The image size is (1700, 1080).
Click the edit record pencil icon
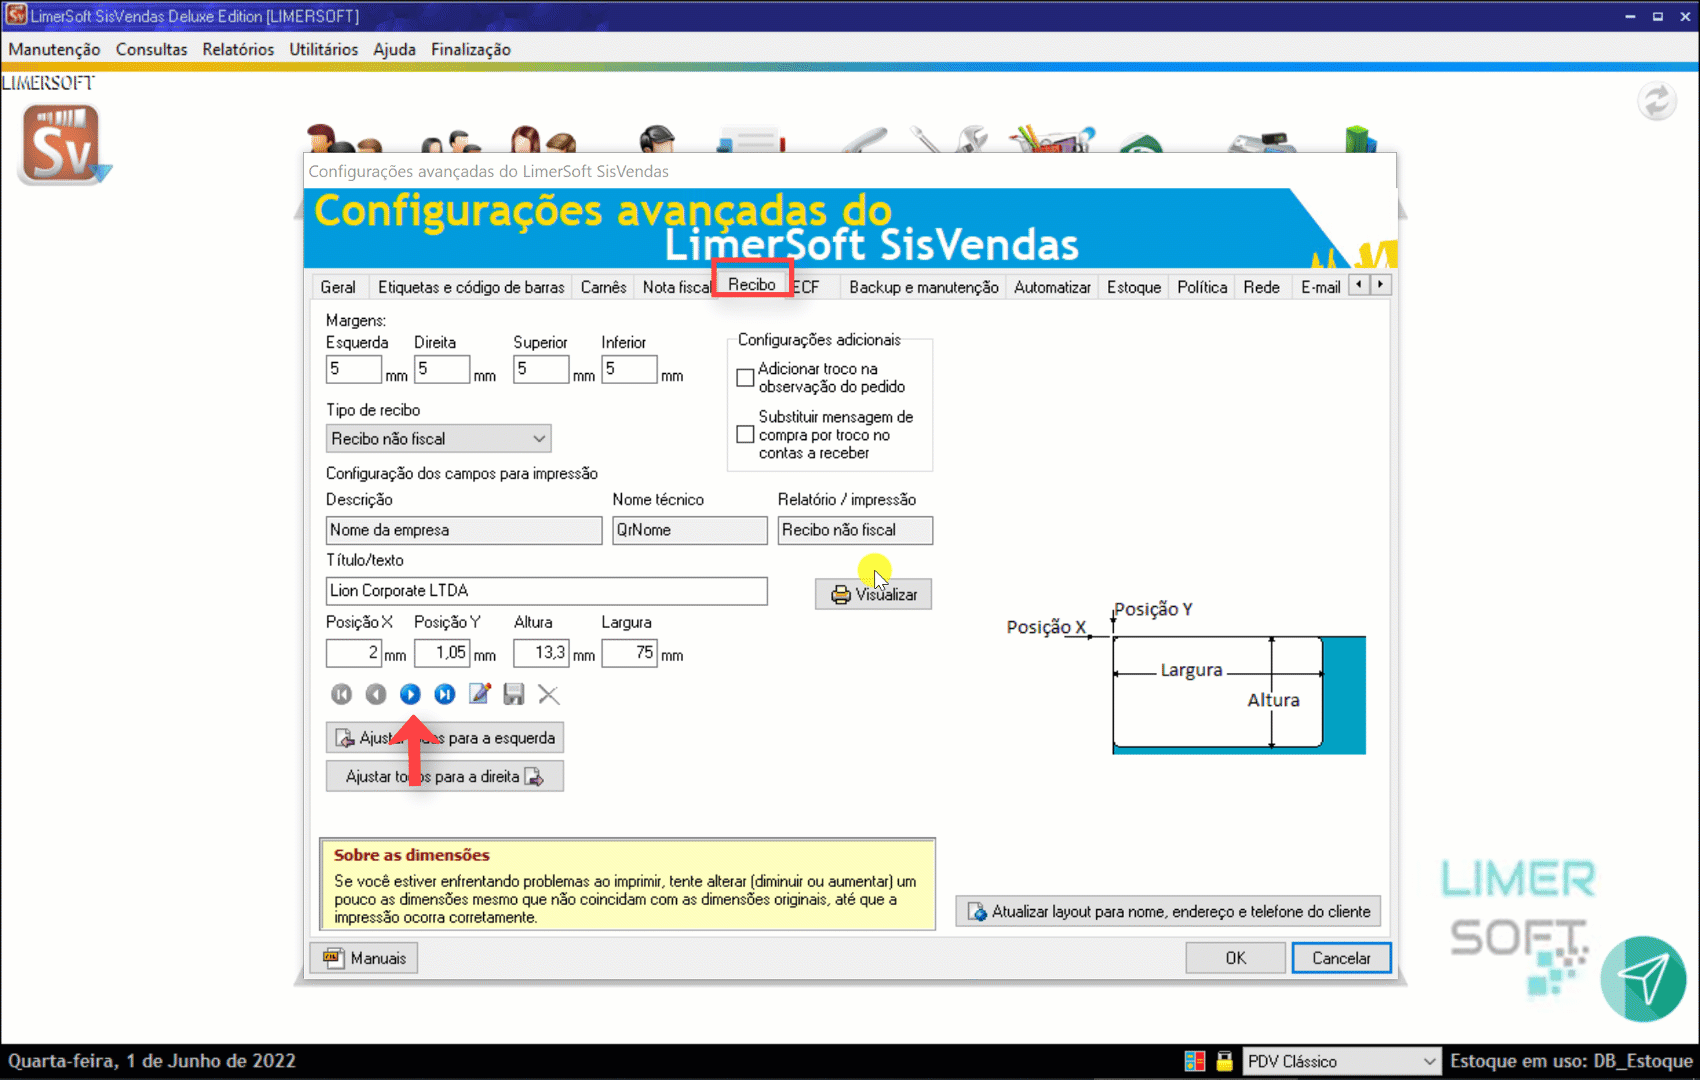pyautogui.click(x=480, y=693)
